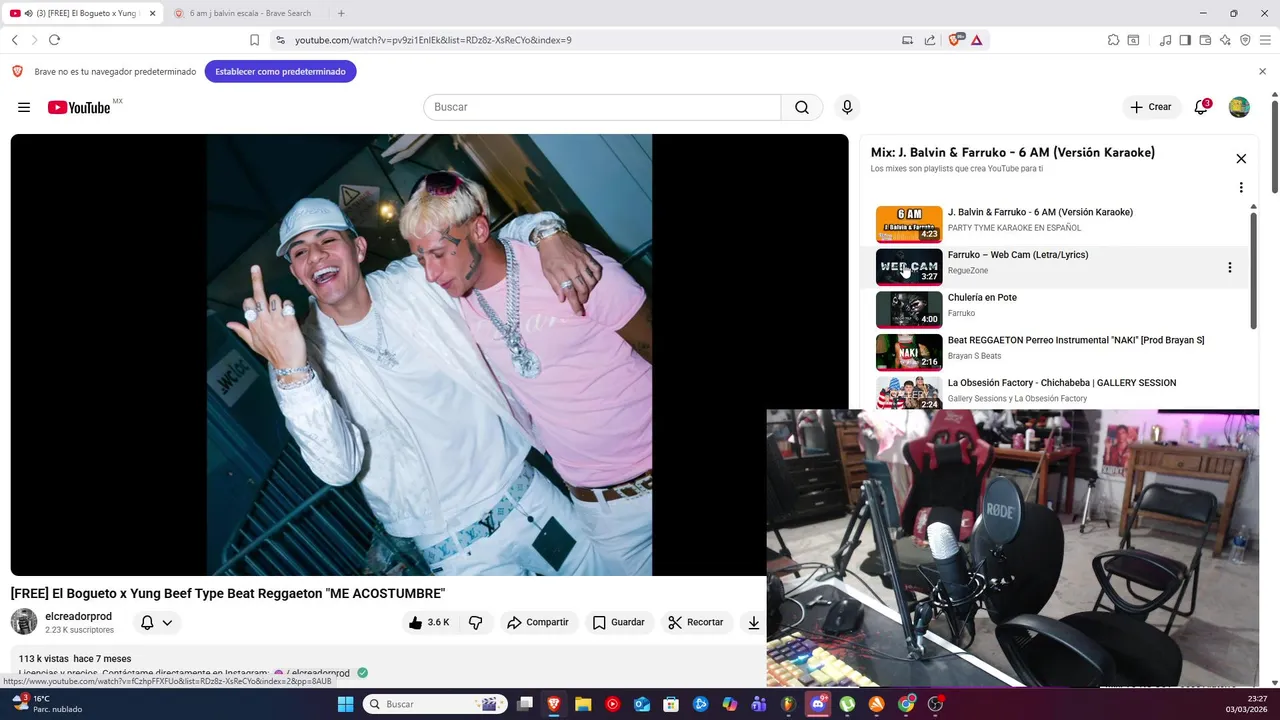Open the tab search icon in toolbar
This screenshot has width=1280, height=720.
click(1133, 40)
